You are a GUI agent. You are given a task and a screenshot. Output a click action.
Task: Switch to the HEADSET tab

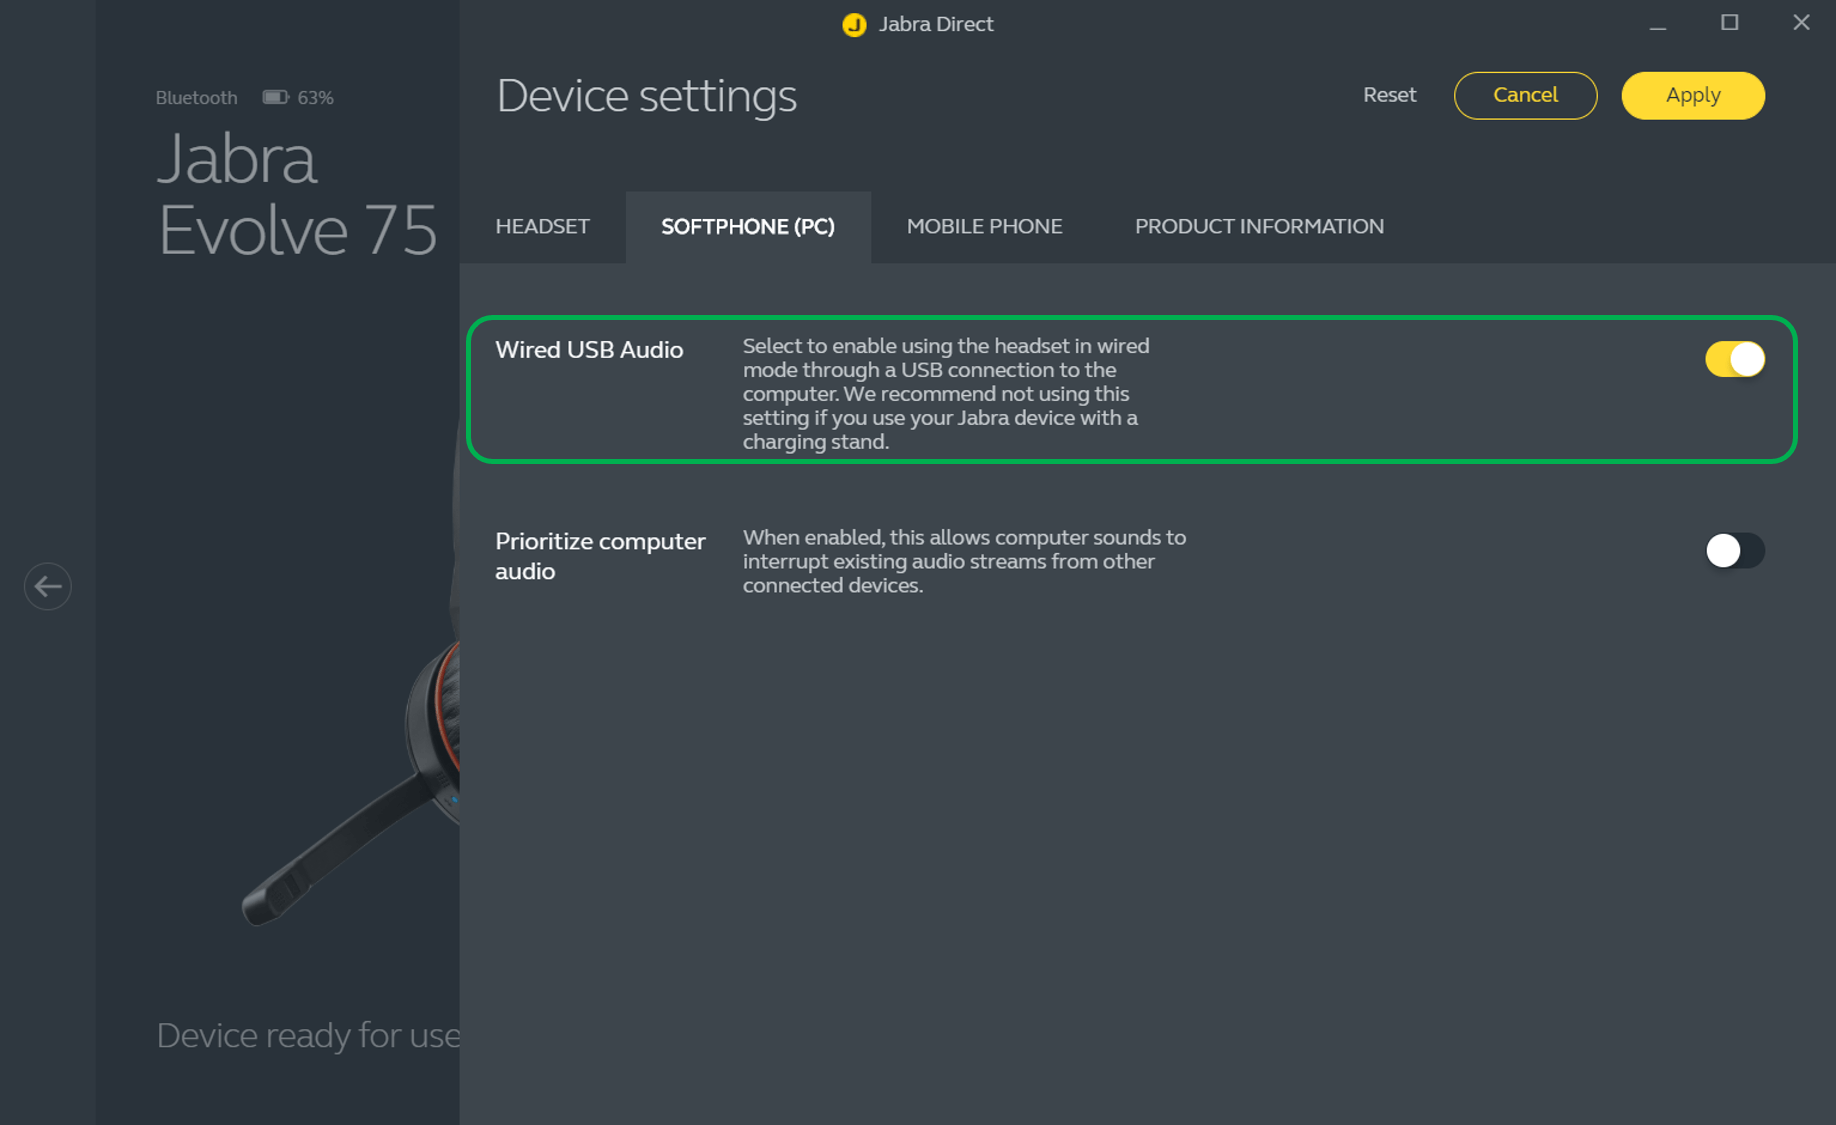pos(542,227)
